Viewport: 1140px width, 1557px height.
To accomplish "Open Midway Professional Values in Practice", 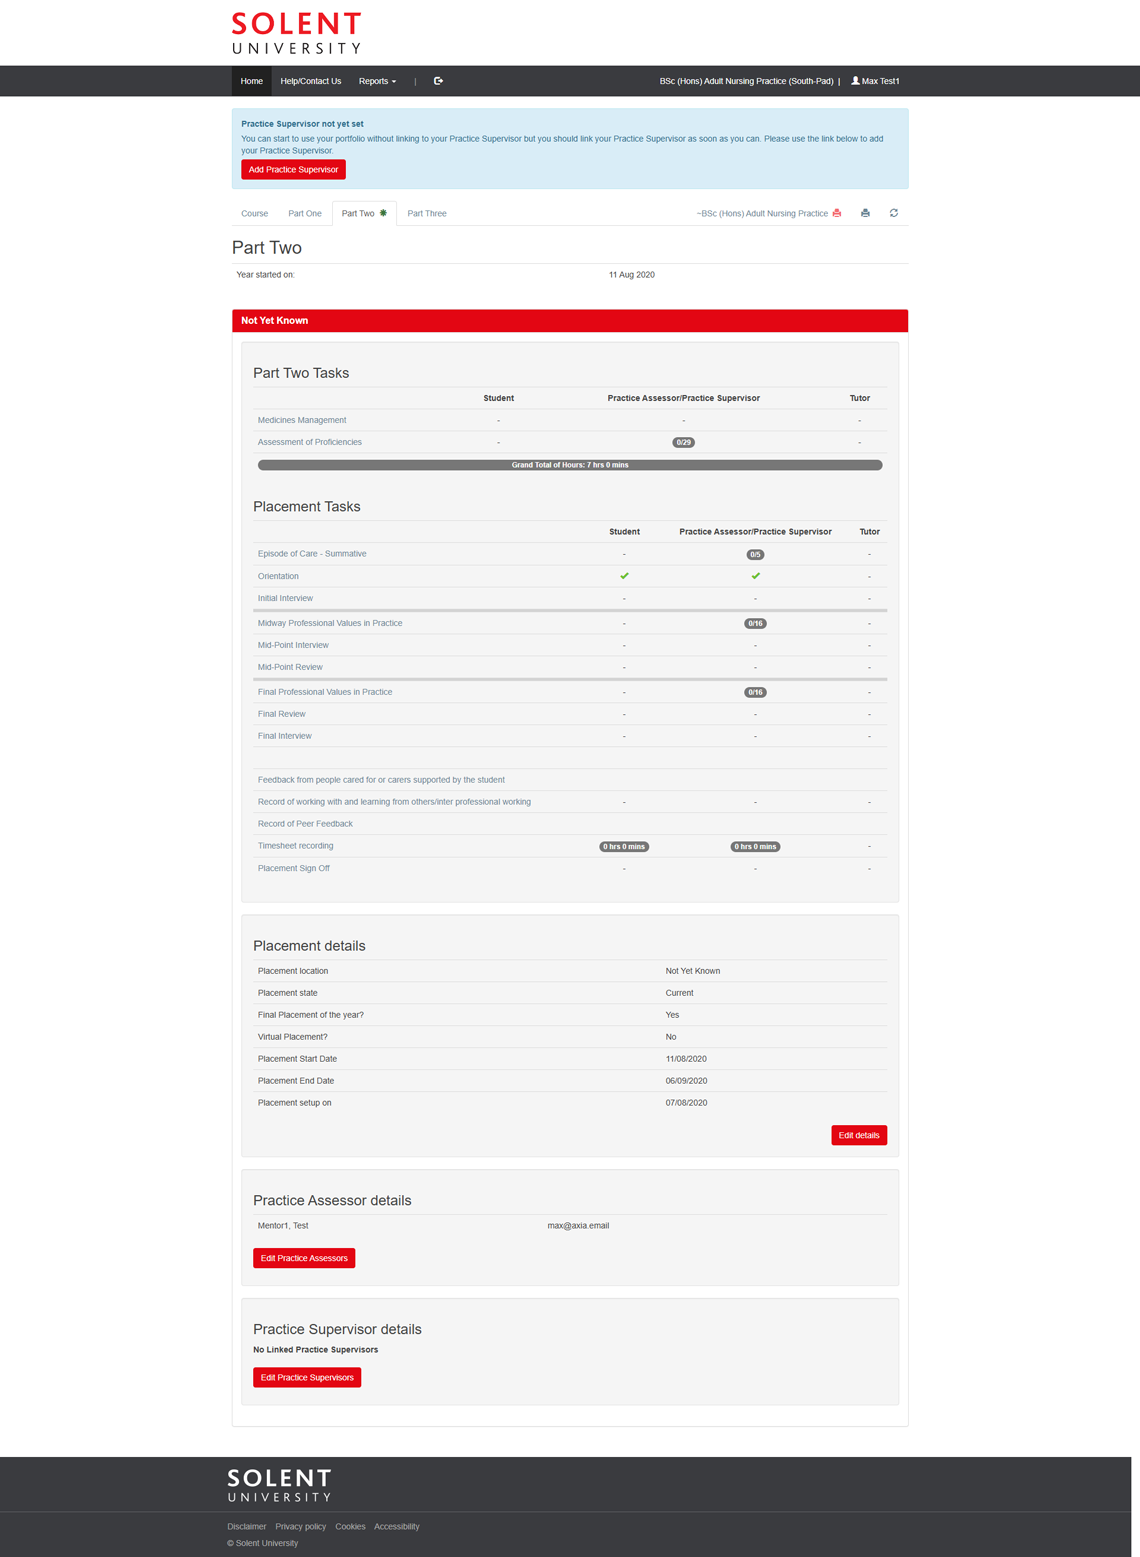I will (330, 623).
